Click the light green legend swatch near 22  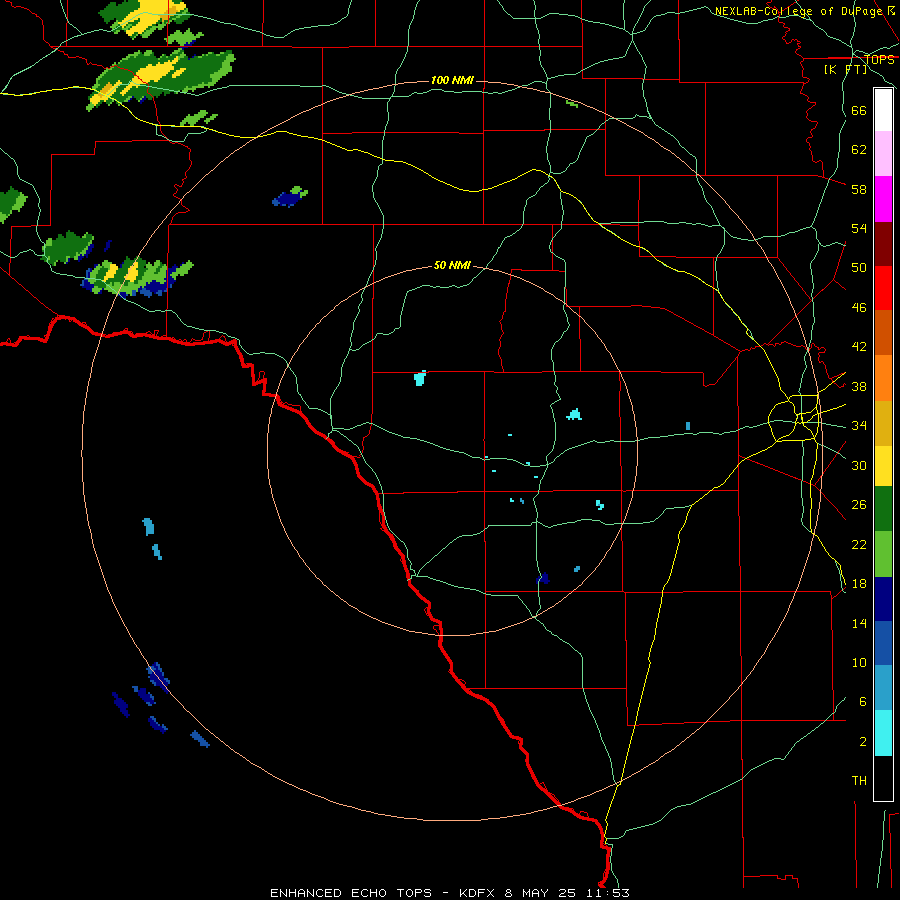[883, 554]
